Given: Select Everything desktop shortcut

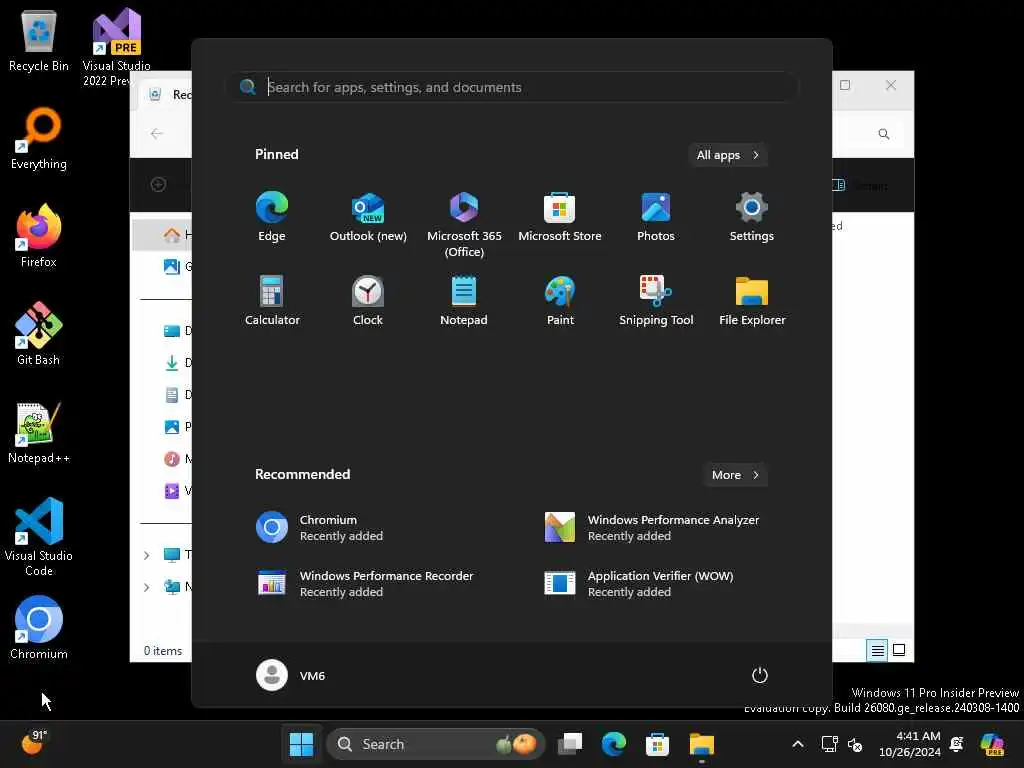Looking at the screenshot, I should click(39, 139).
